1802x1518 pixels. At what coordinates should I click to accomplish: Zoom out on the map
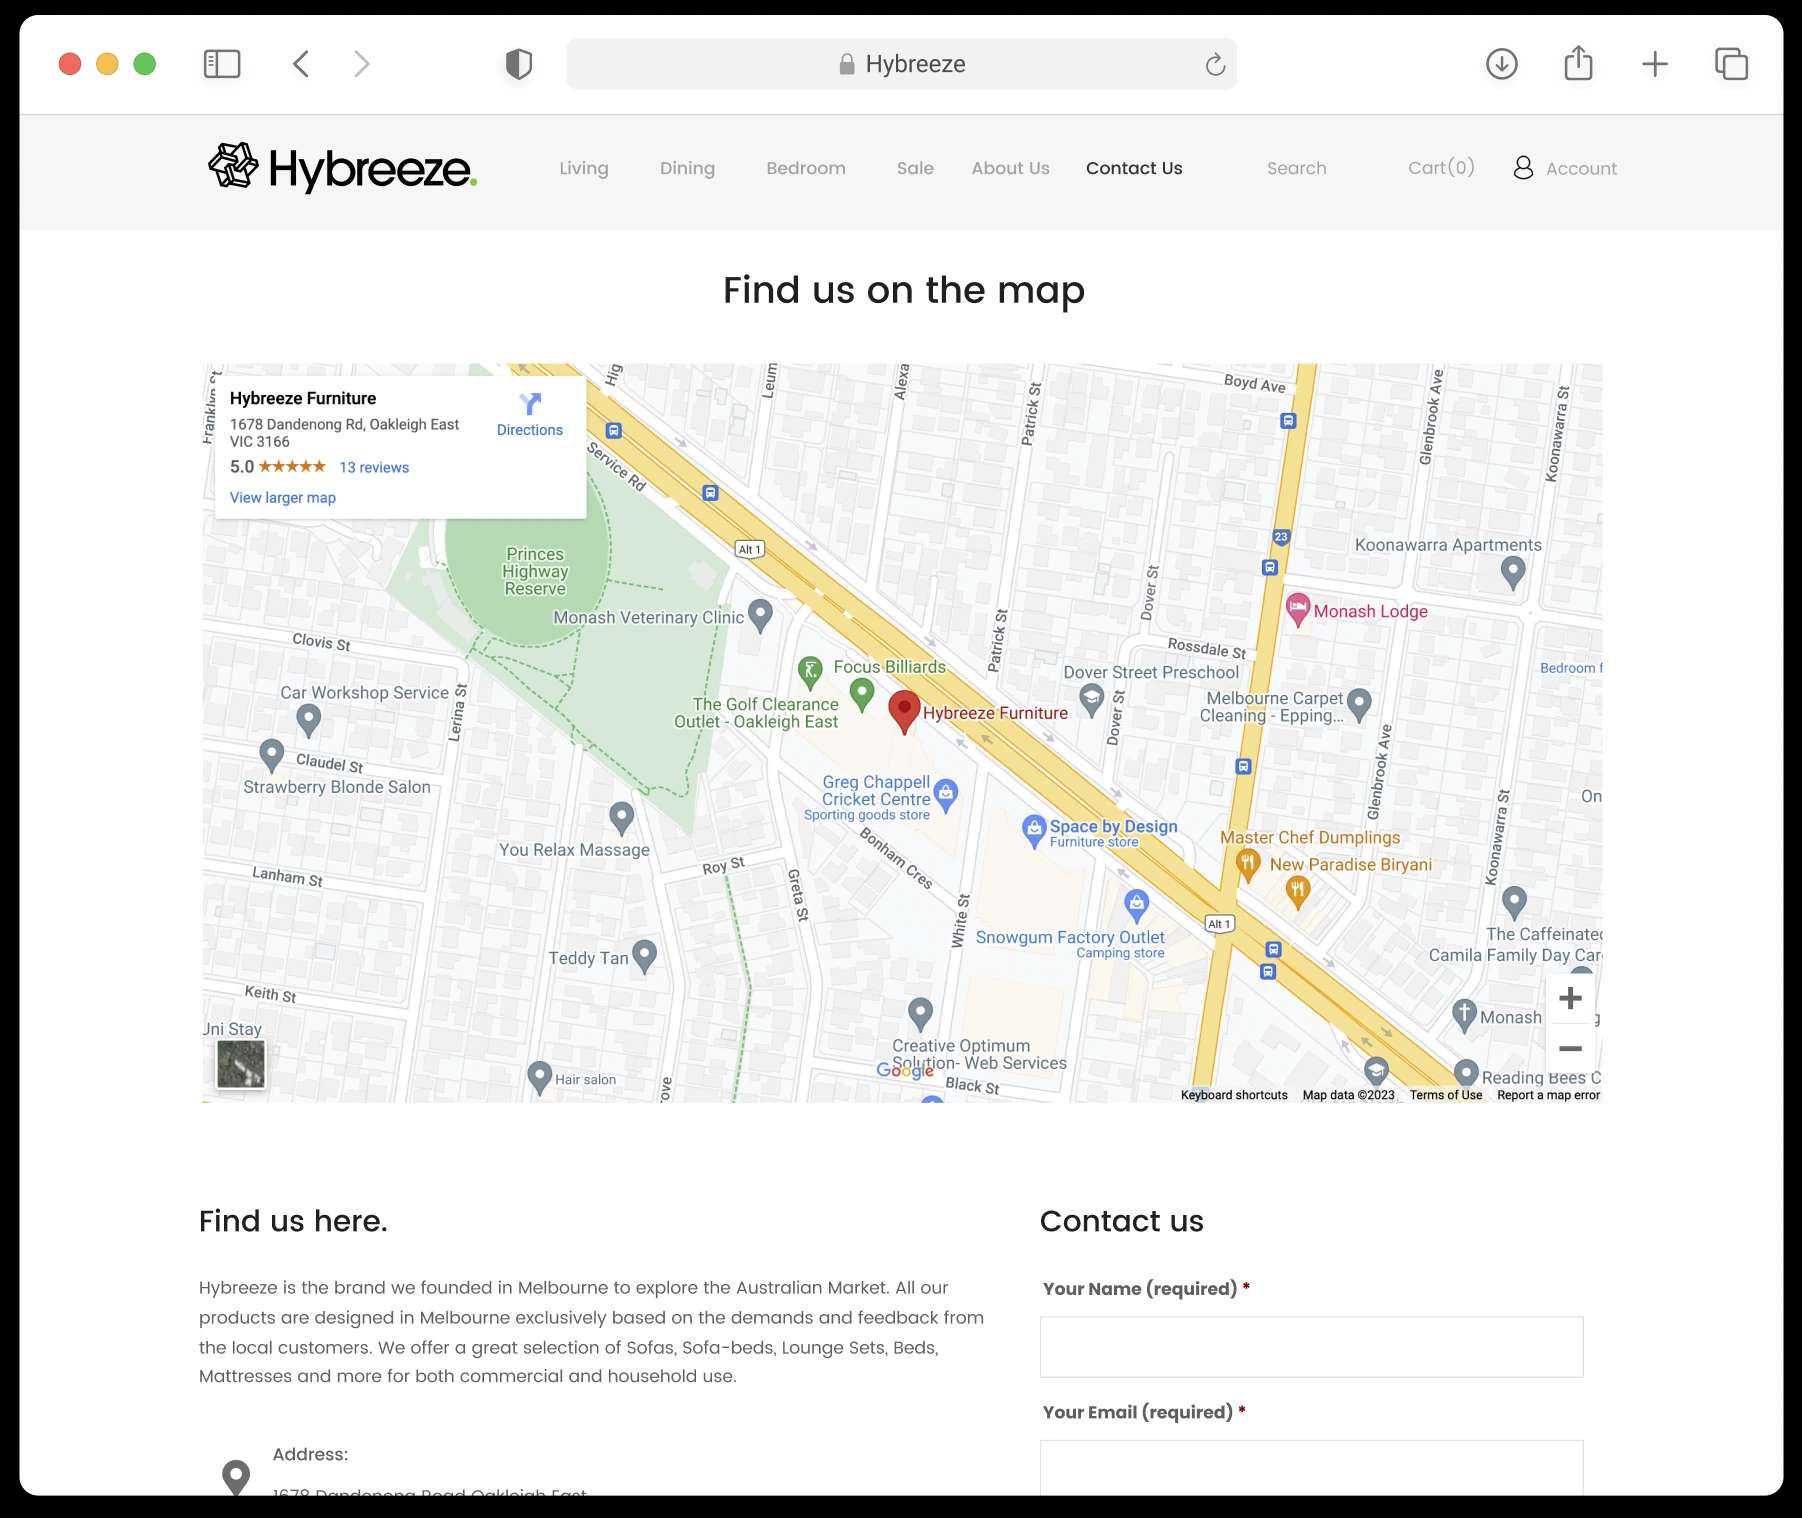[1570, 1049]
